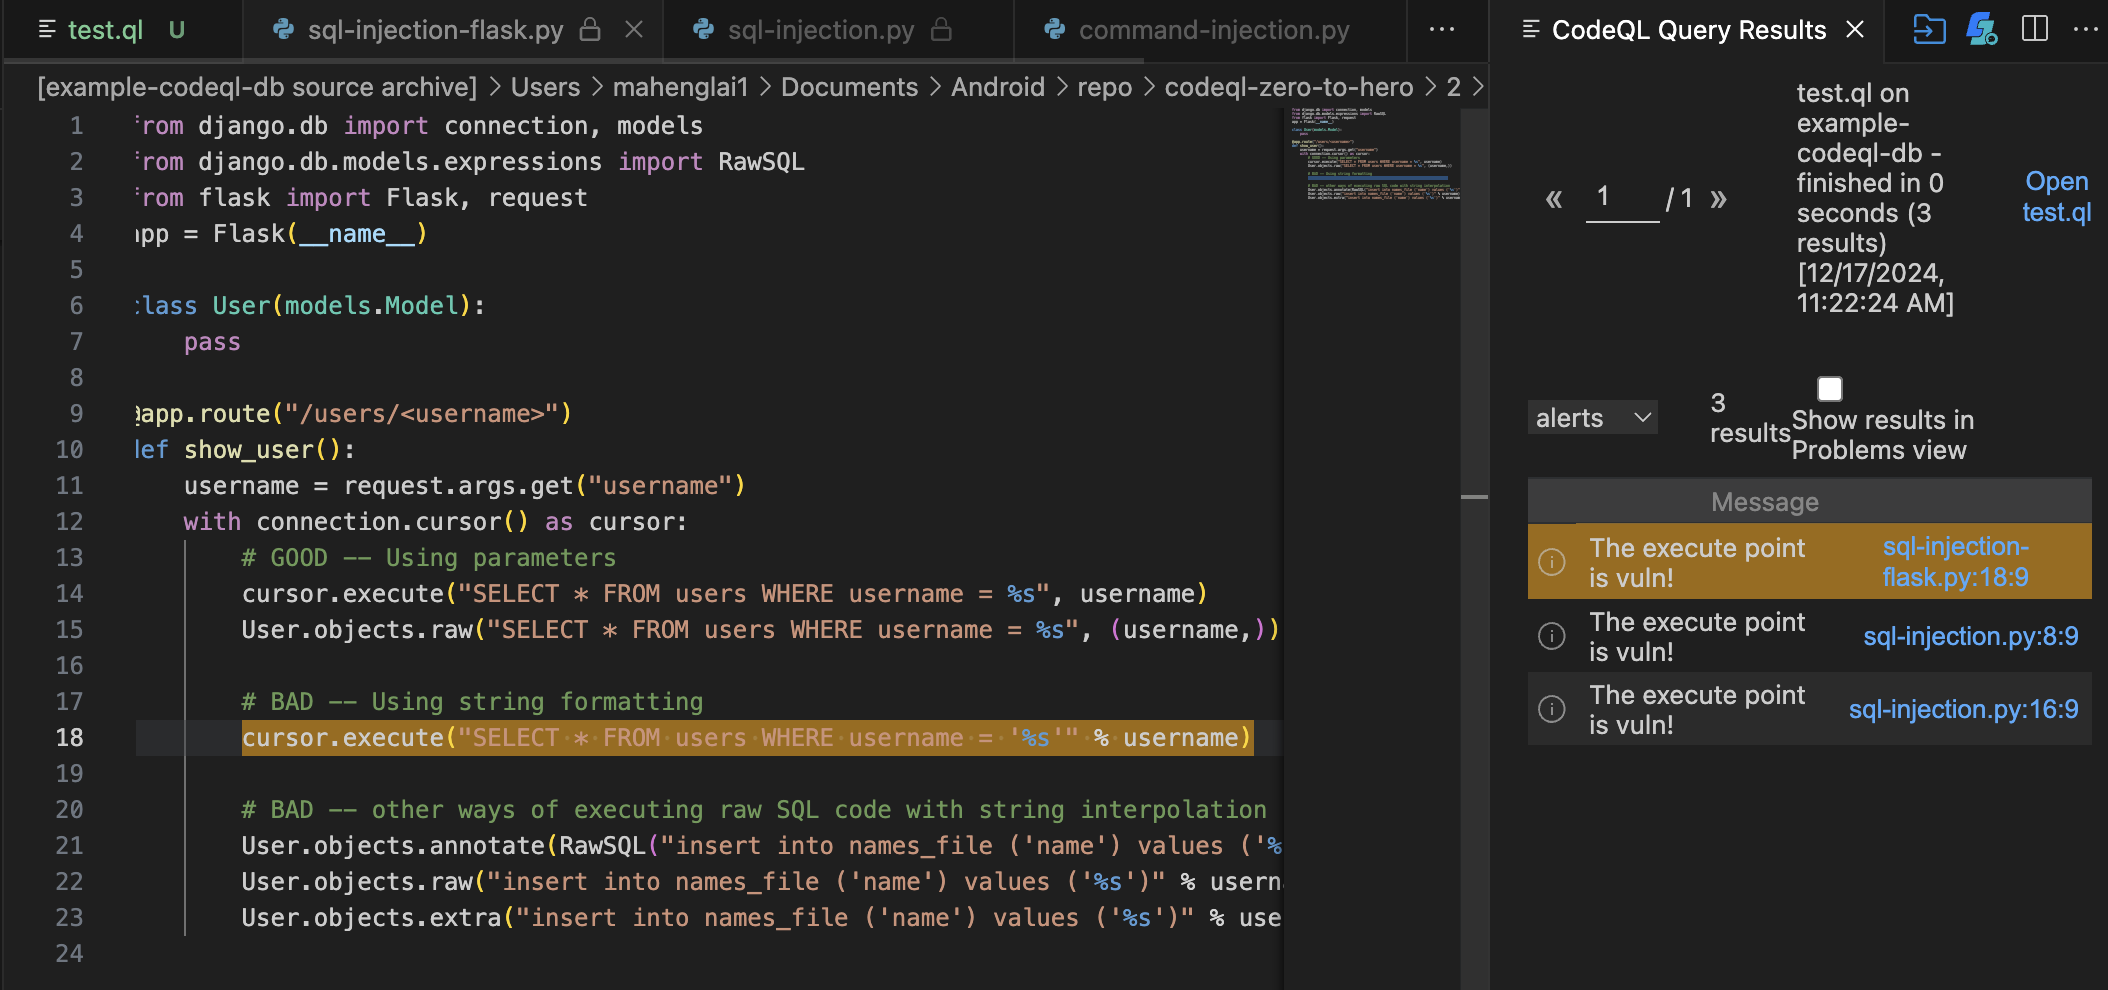Viewport: 2108px width, 990px height.
Task: Close the sql-injection-flask.py tab
Action: pos(634,30)
